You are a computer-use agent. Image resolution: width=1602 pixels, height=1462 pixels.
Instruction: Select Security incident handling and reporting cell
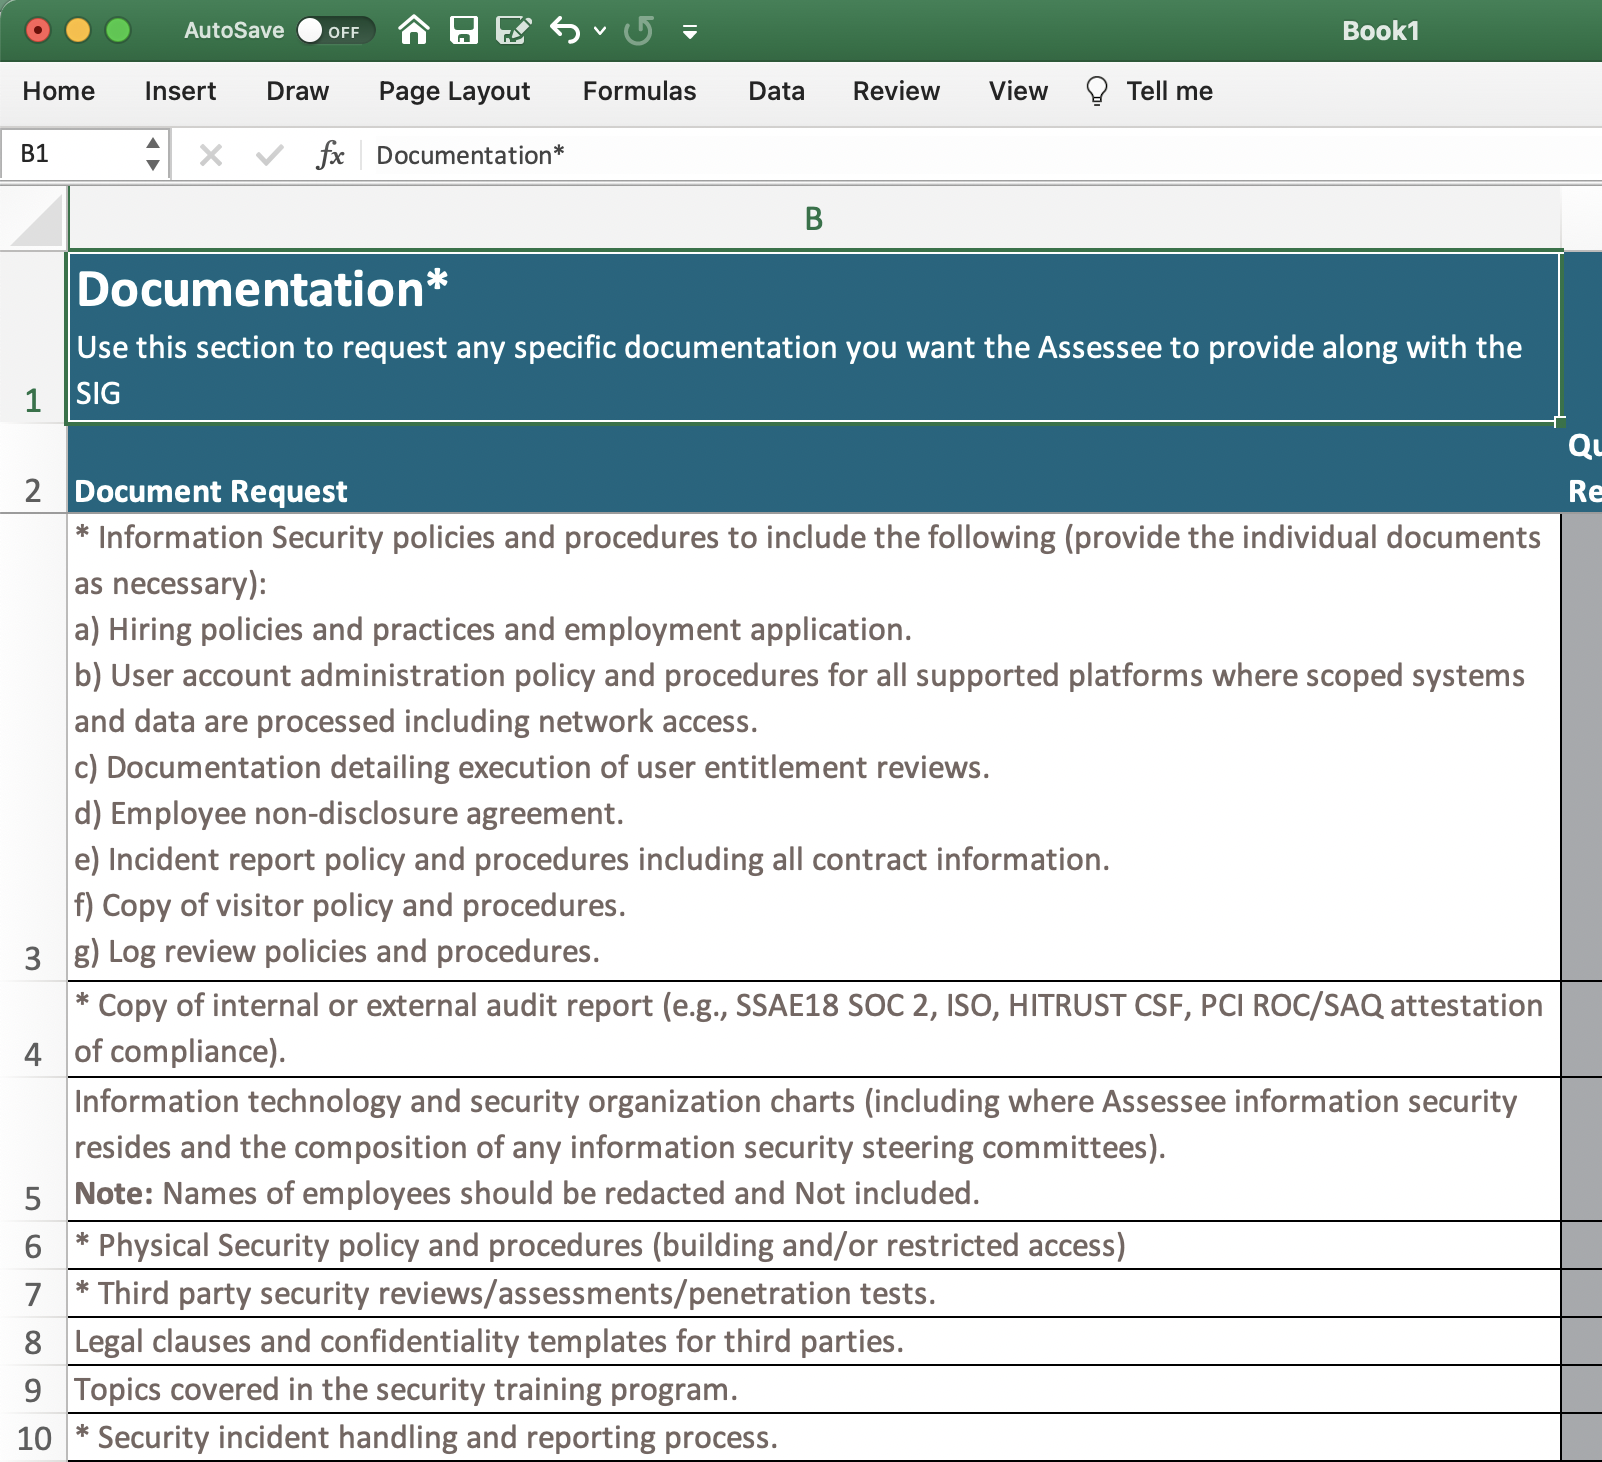pyautogui.click(x=814, y=1438)
